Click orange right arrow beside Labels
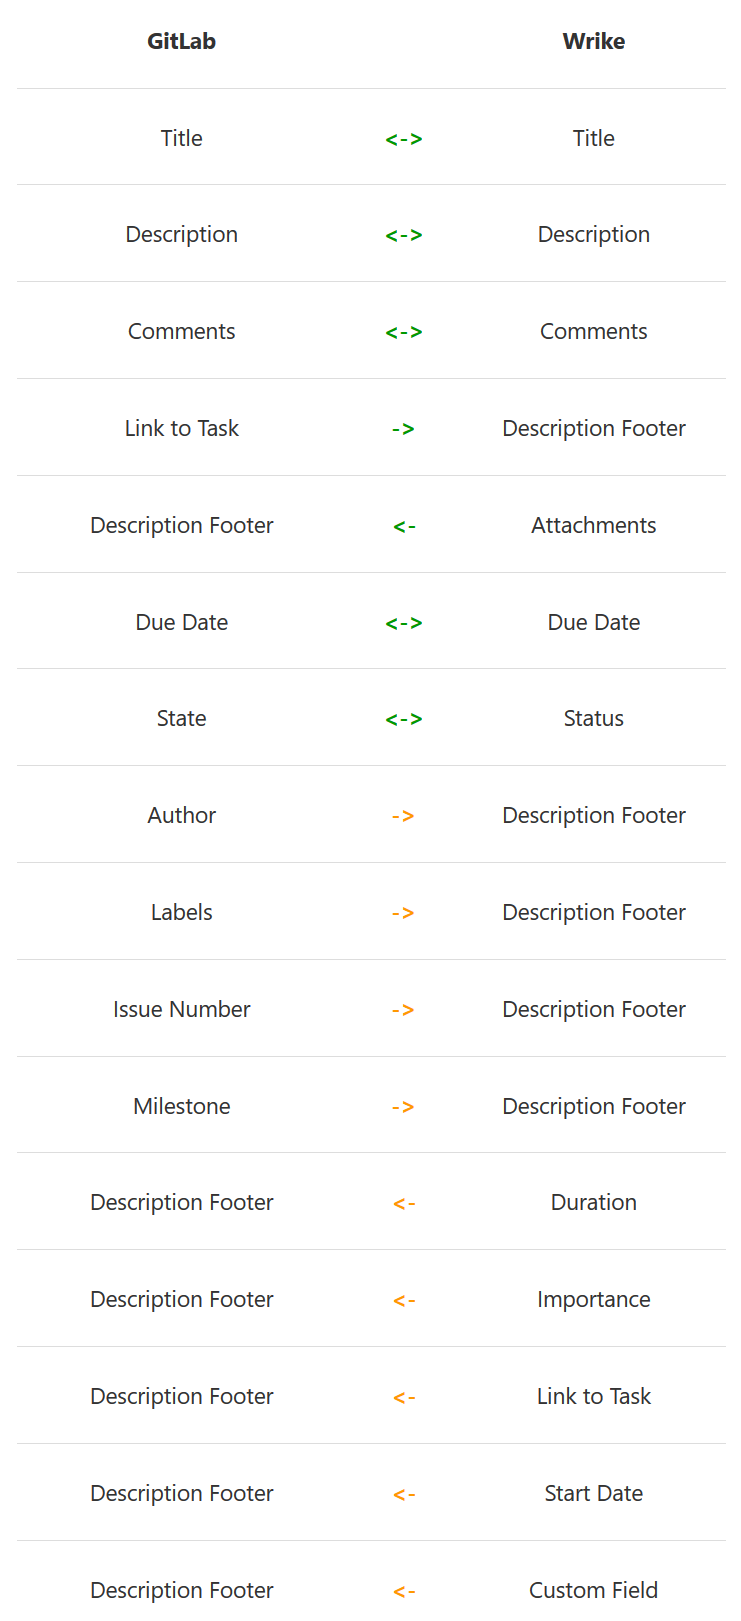741x1621 pixels. pyautogui.click(x=403, y=913)
